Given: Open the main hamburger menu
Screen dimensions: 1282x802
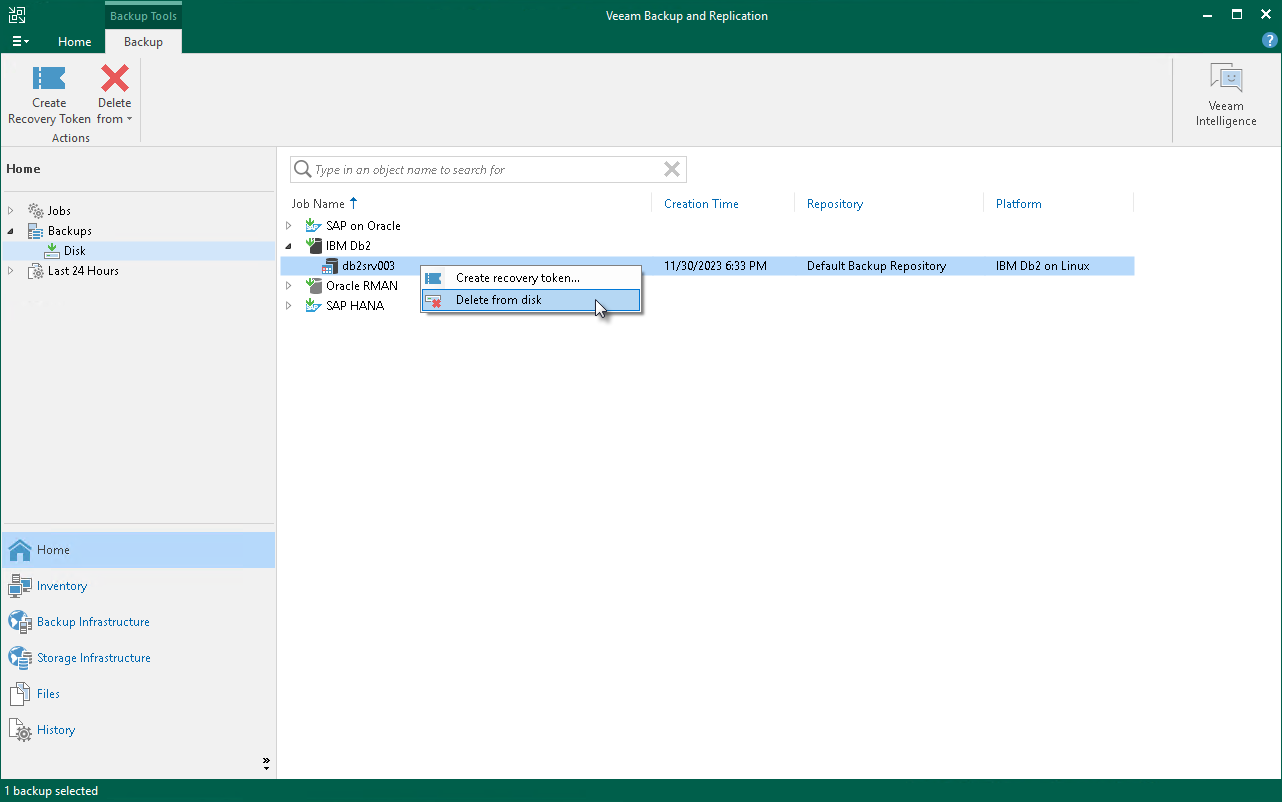Looking at the screenshot, I should pyautogui.click(x=20, y=42).
